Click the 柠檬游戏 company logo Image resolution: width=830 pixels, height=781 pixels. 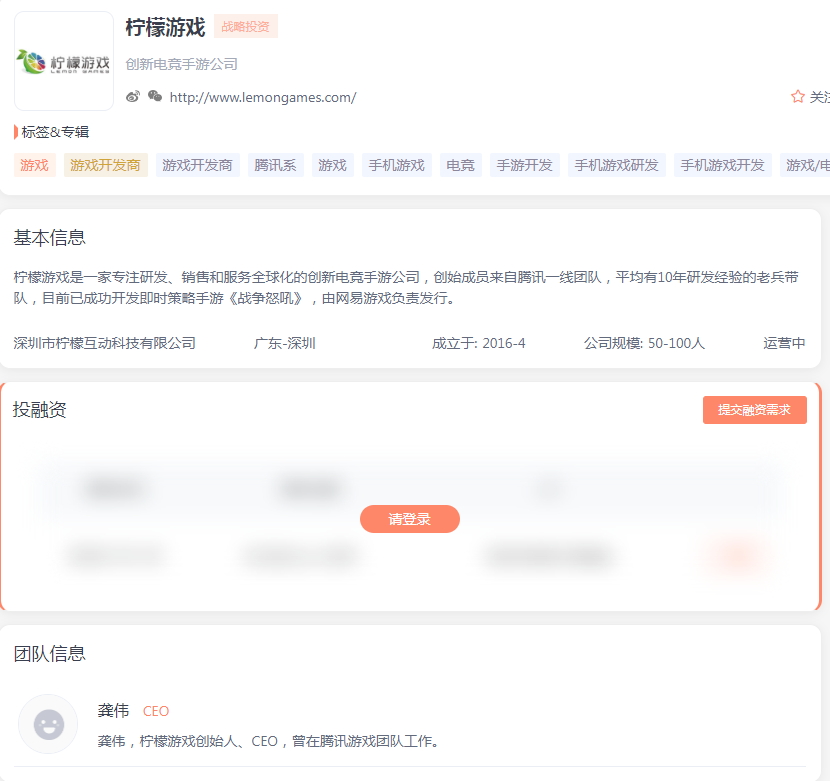63,60
